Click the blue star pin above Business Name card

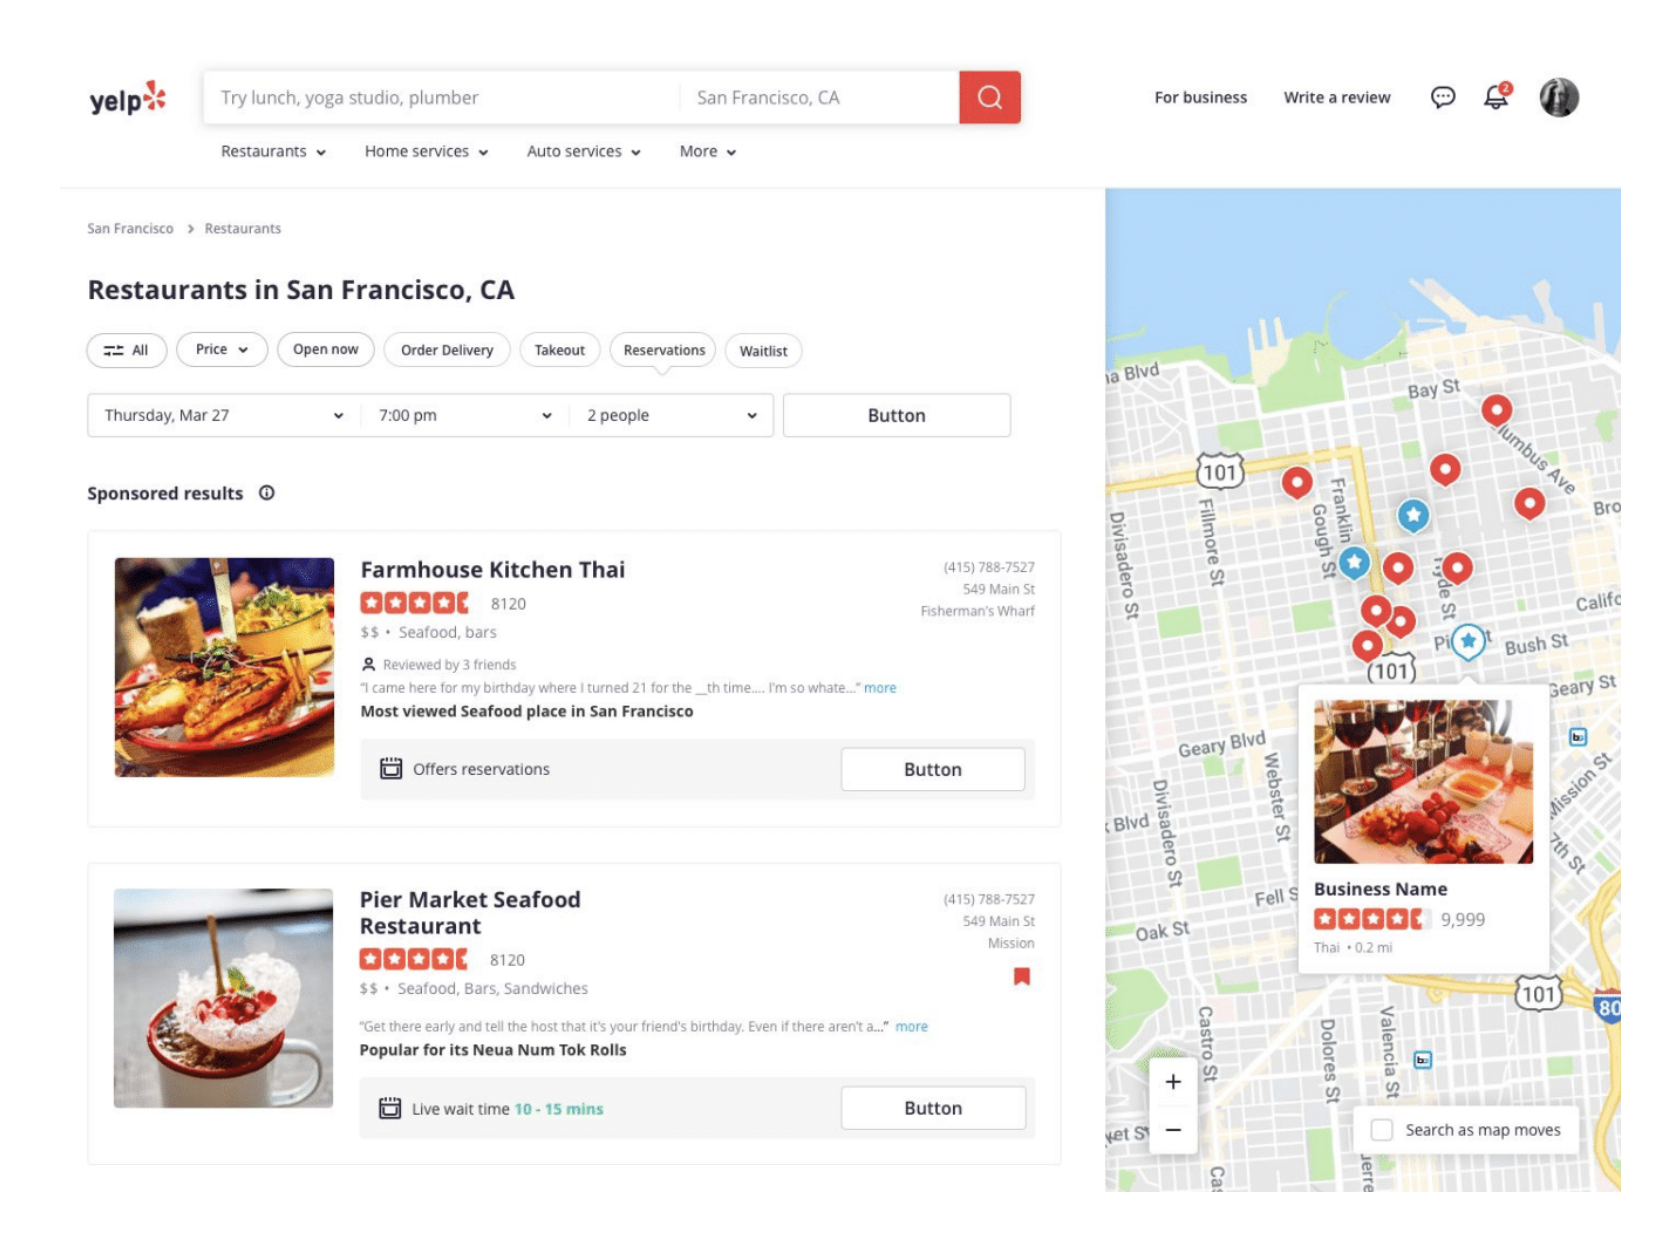point(1468,642)
